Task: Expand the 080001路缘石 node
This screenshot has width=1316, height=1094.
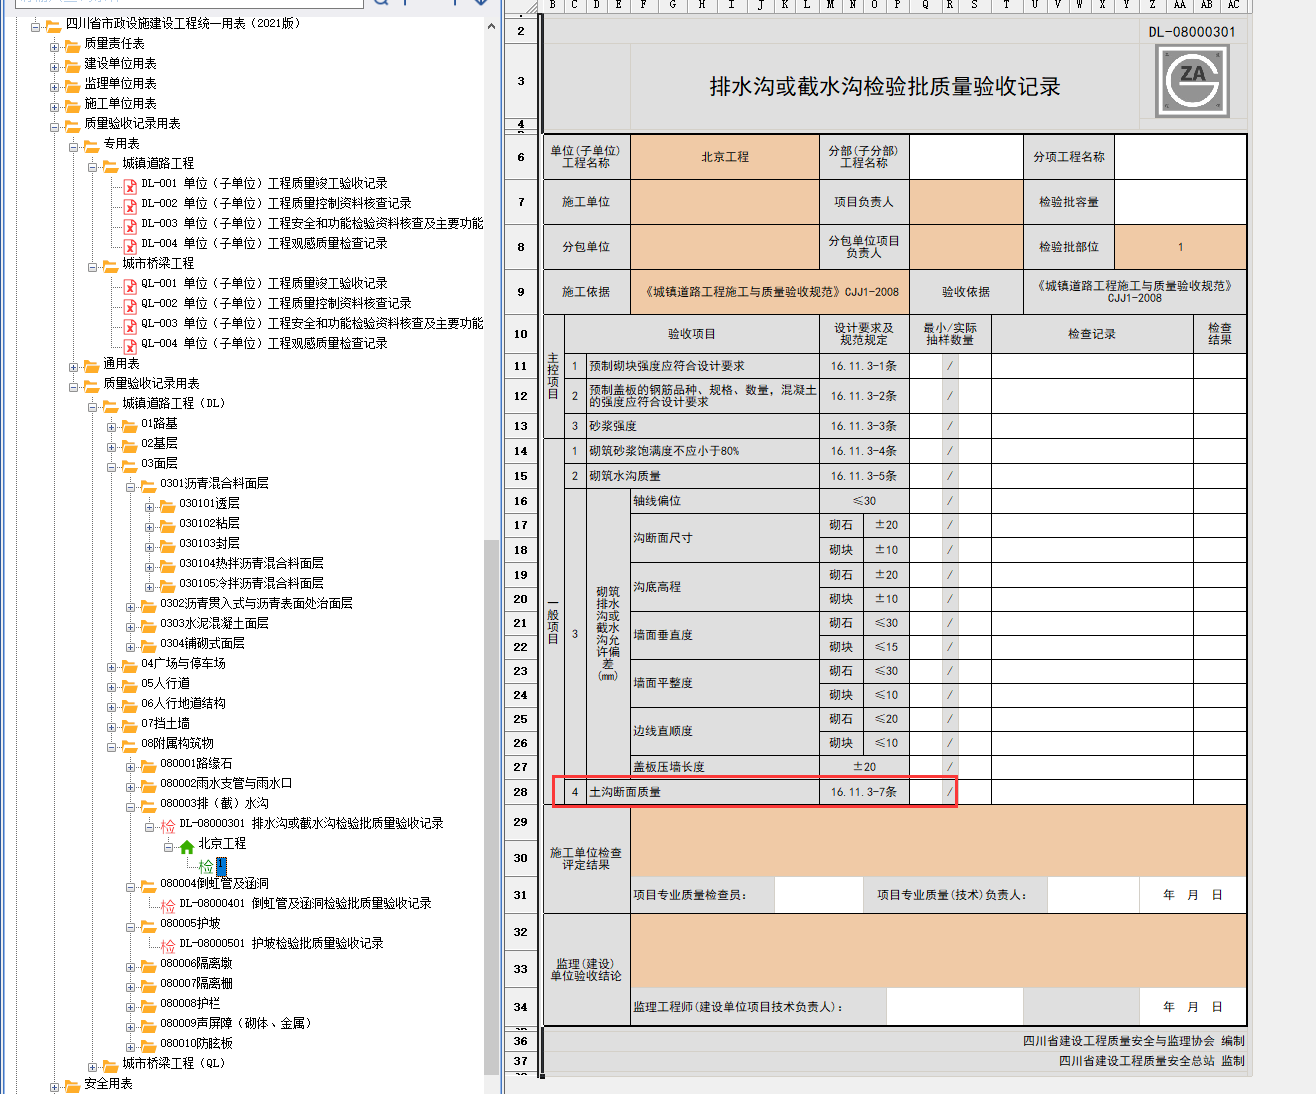Action: click(x=131, y=766)
